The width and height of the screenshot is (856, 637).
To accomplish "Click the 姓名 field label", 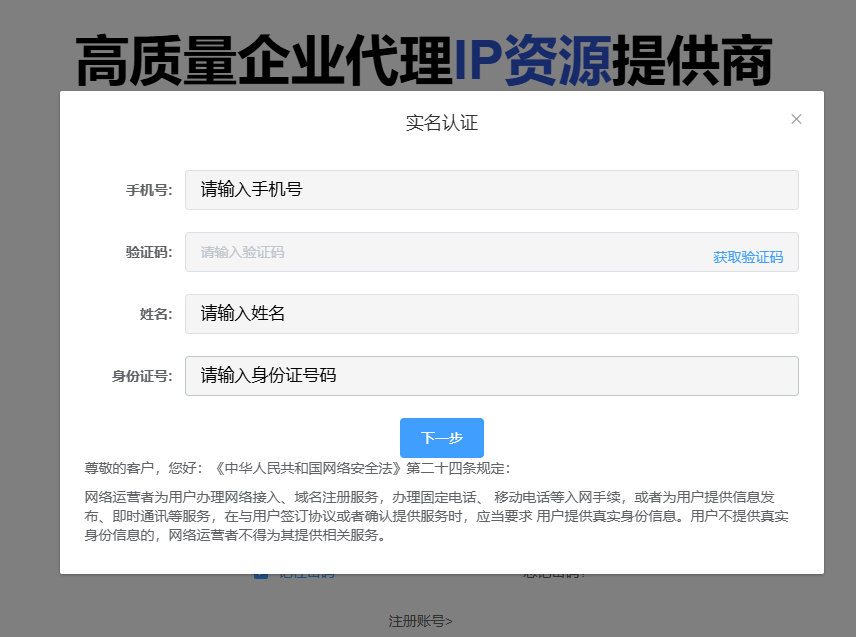I will [155, 314].
